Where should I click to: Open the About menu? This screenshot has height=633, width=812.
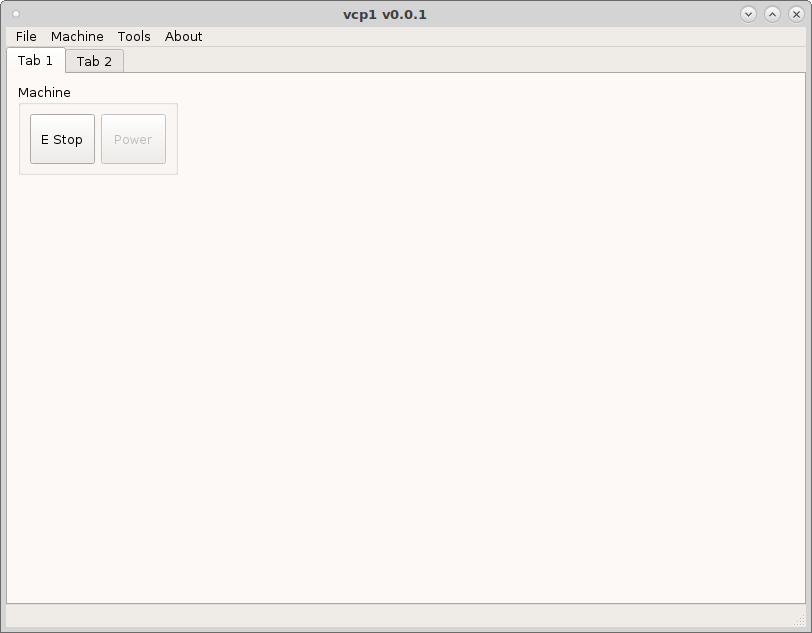click(x=183, y=36)
